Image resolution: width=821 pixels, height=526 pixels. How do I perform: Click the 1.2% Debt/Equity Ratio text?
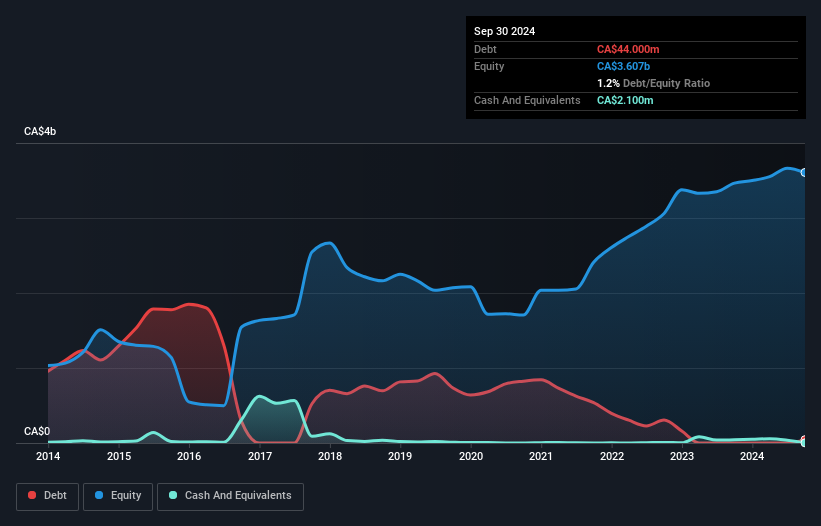653,83
